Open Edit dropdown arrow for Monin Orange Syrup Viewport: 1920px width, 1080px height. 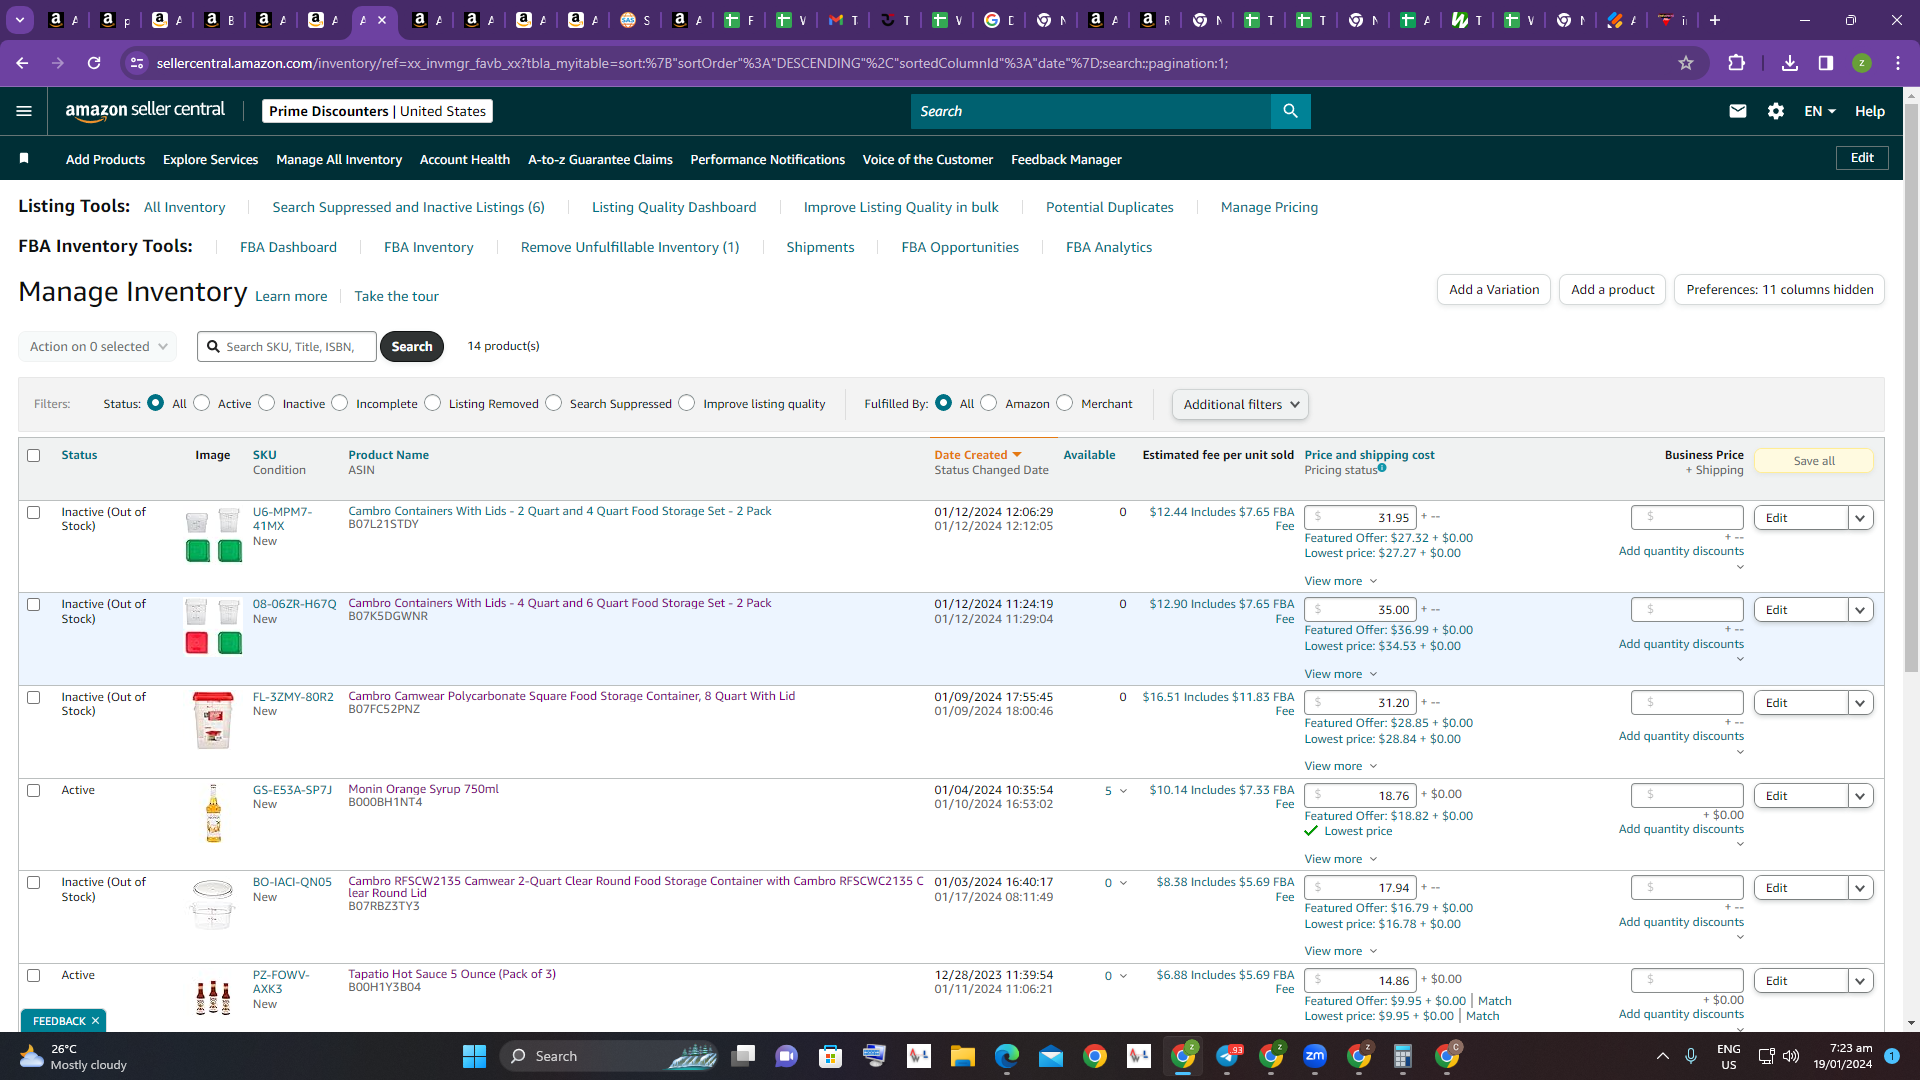click(1860, 796)
